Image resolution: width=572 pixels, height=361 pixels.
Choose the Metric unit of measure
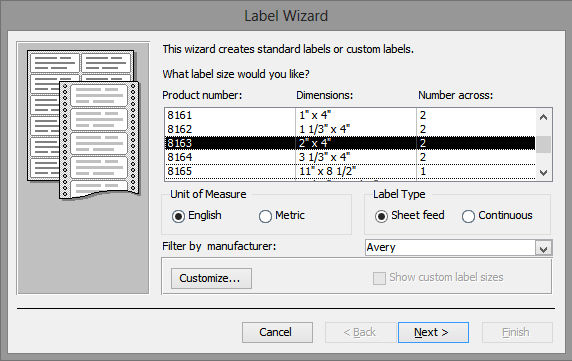pyautogui.click(x=265, y=216)
